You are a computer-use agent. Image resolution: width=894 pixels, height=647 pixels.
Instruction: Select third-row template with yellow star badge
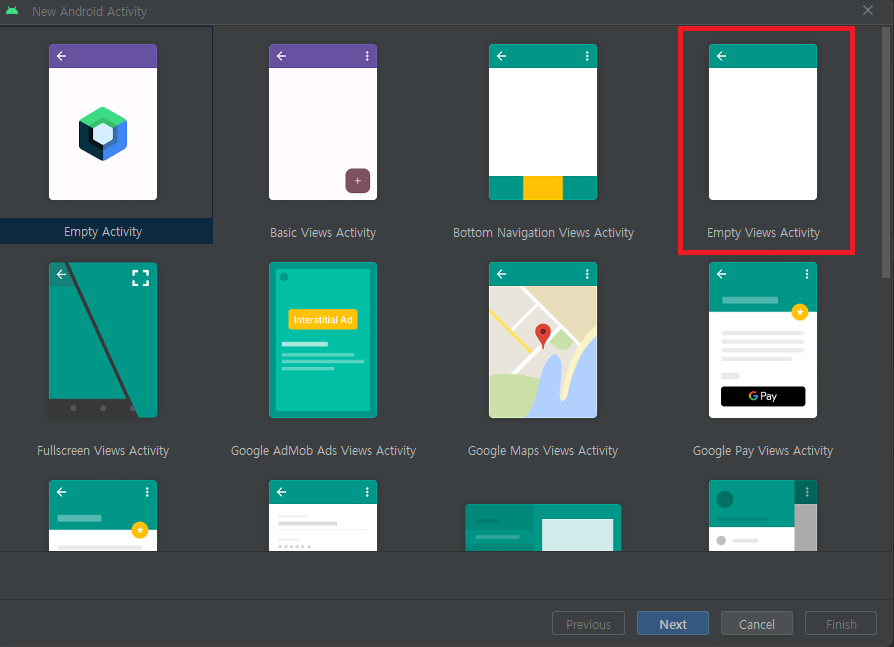pyautogui.click(x=103, y=515)
